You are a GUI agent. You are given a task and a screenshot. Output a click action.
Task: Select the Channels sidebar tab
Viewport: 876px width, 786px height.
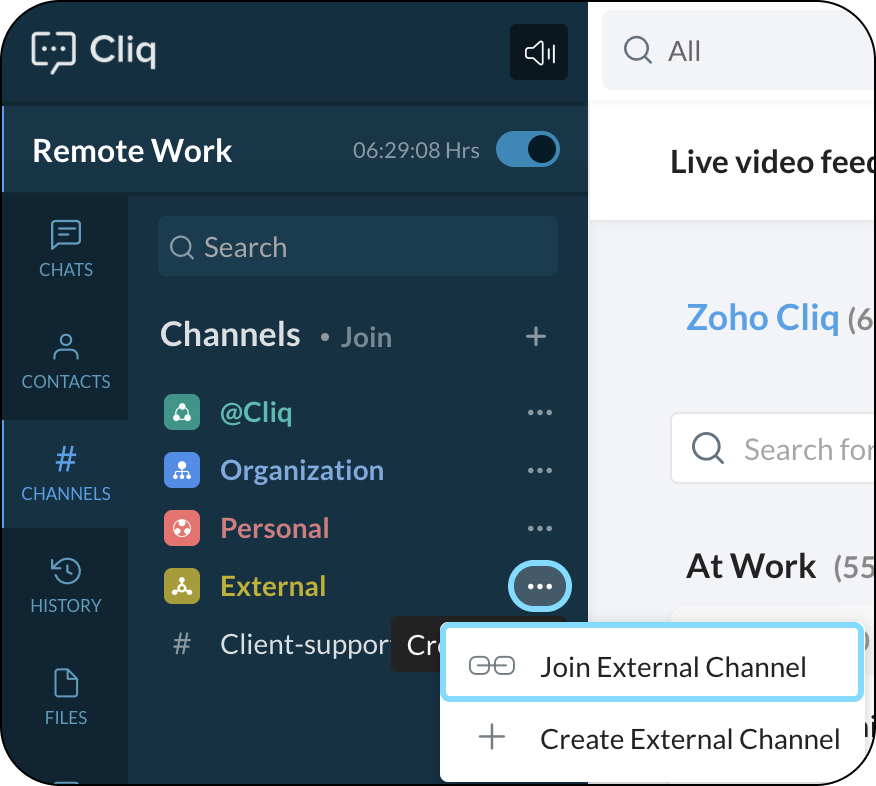coord(66,474)
